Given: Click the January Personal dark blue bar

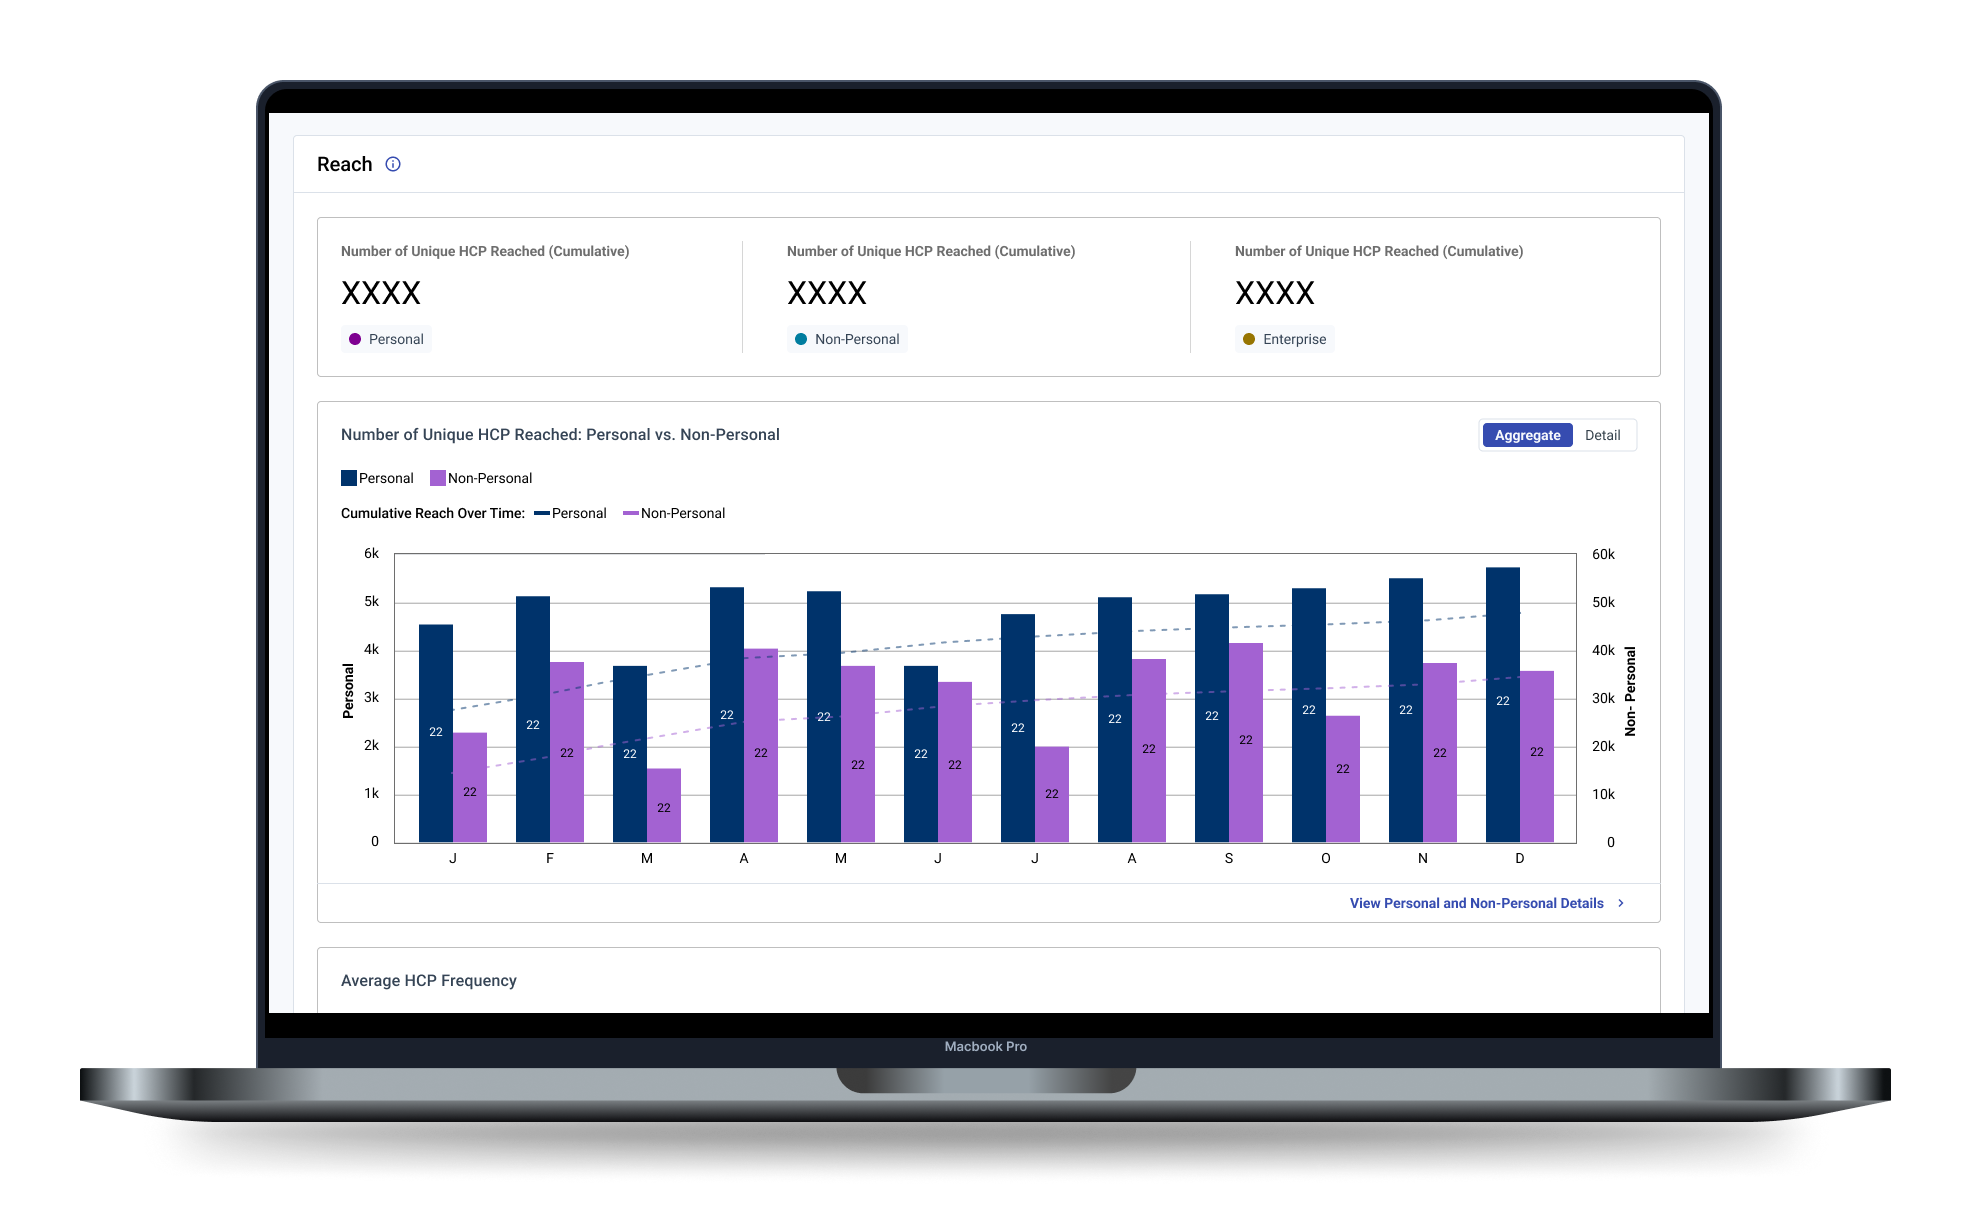Looking at the screenshot, I should [x=436, y=733].
